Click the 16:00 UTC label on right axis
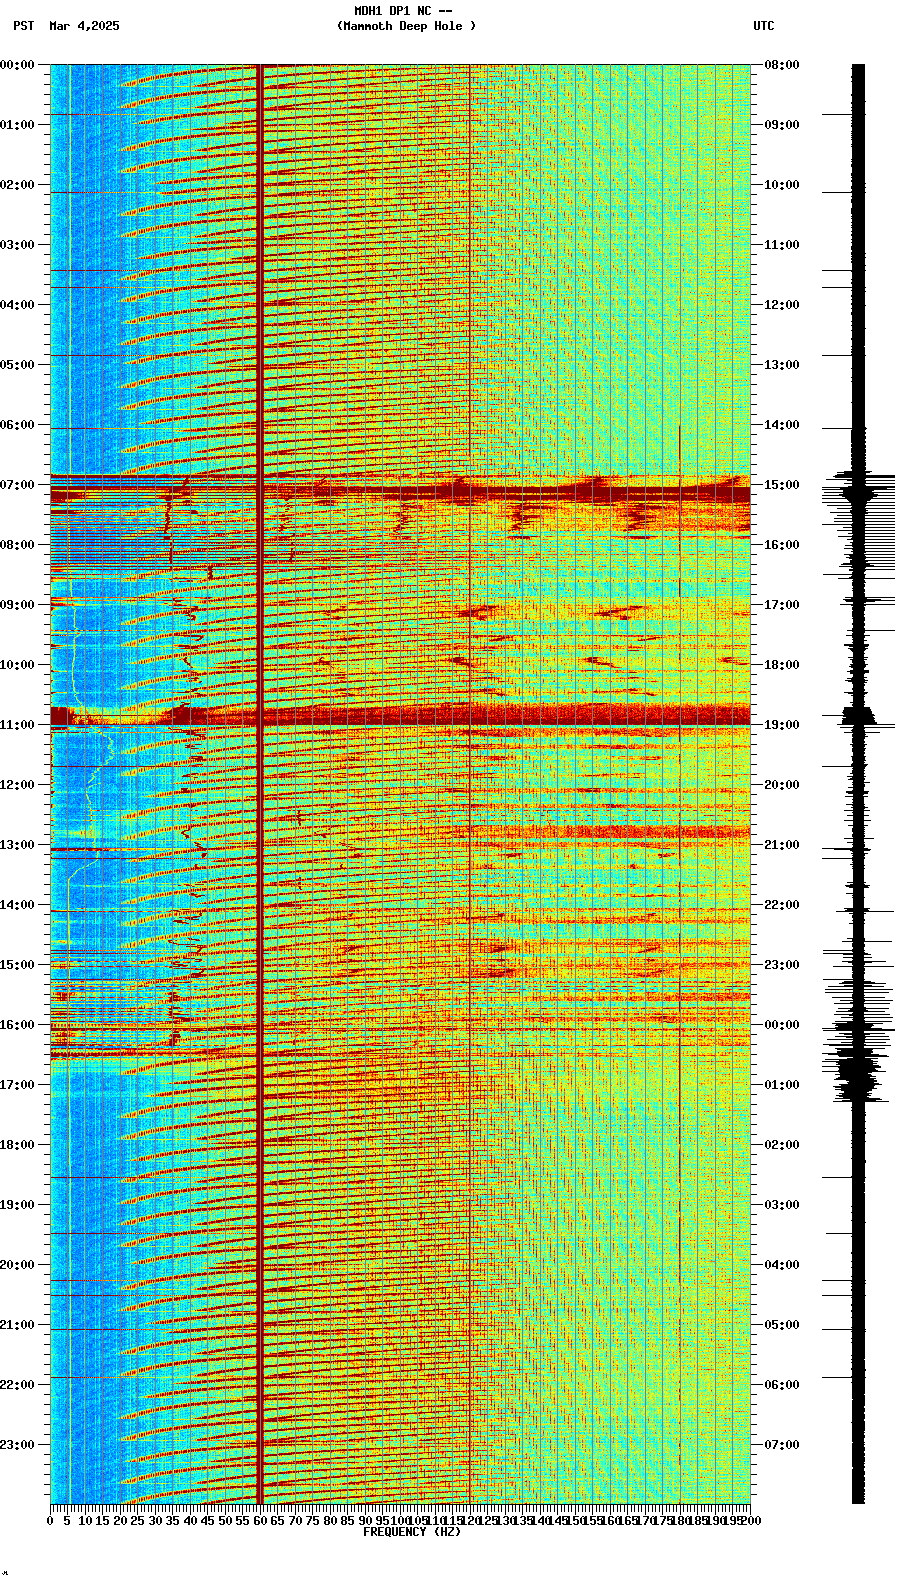 (x=782, y=545)
